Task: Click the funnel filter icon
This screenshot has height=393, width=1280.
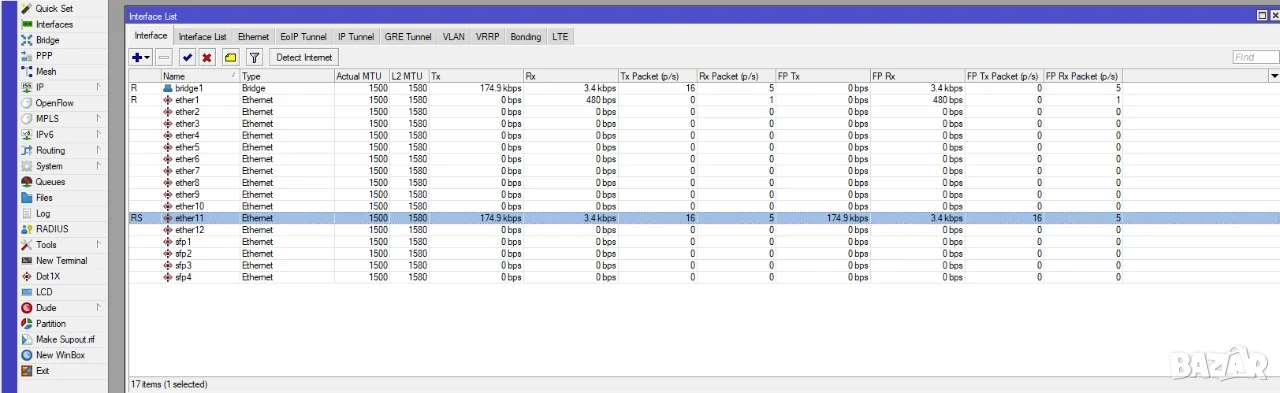Action: 255,58
